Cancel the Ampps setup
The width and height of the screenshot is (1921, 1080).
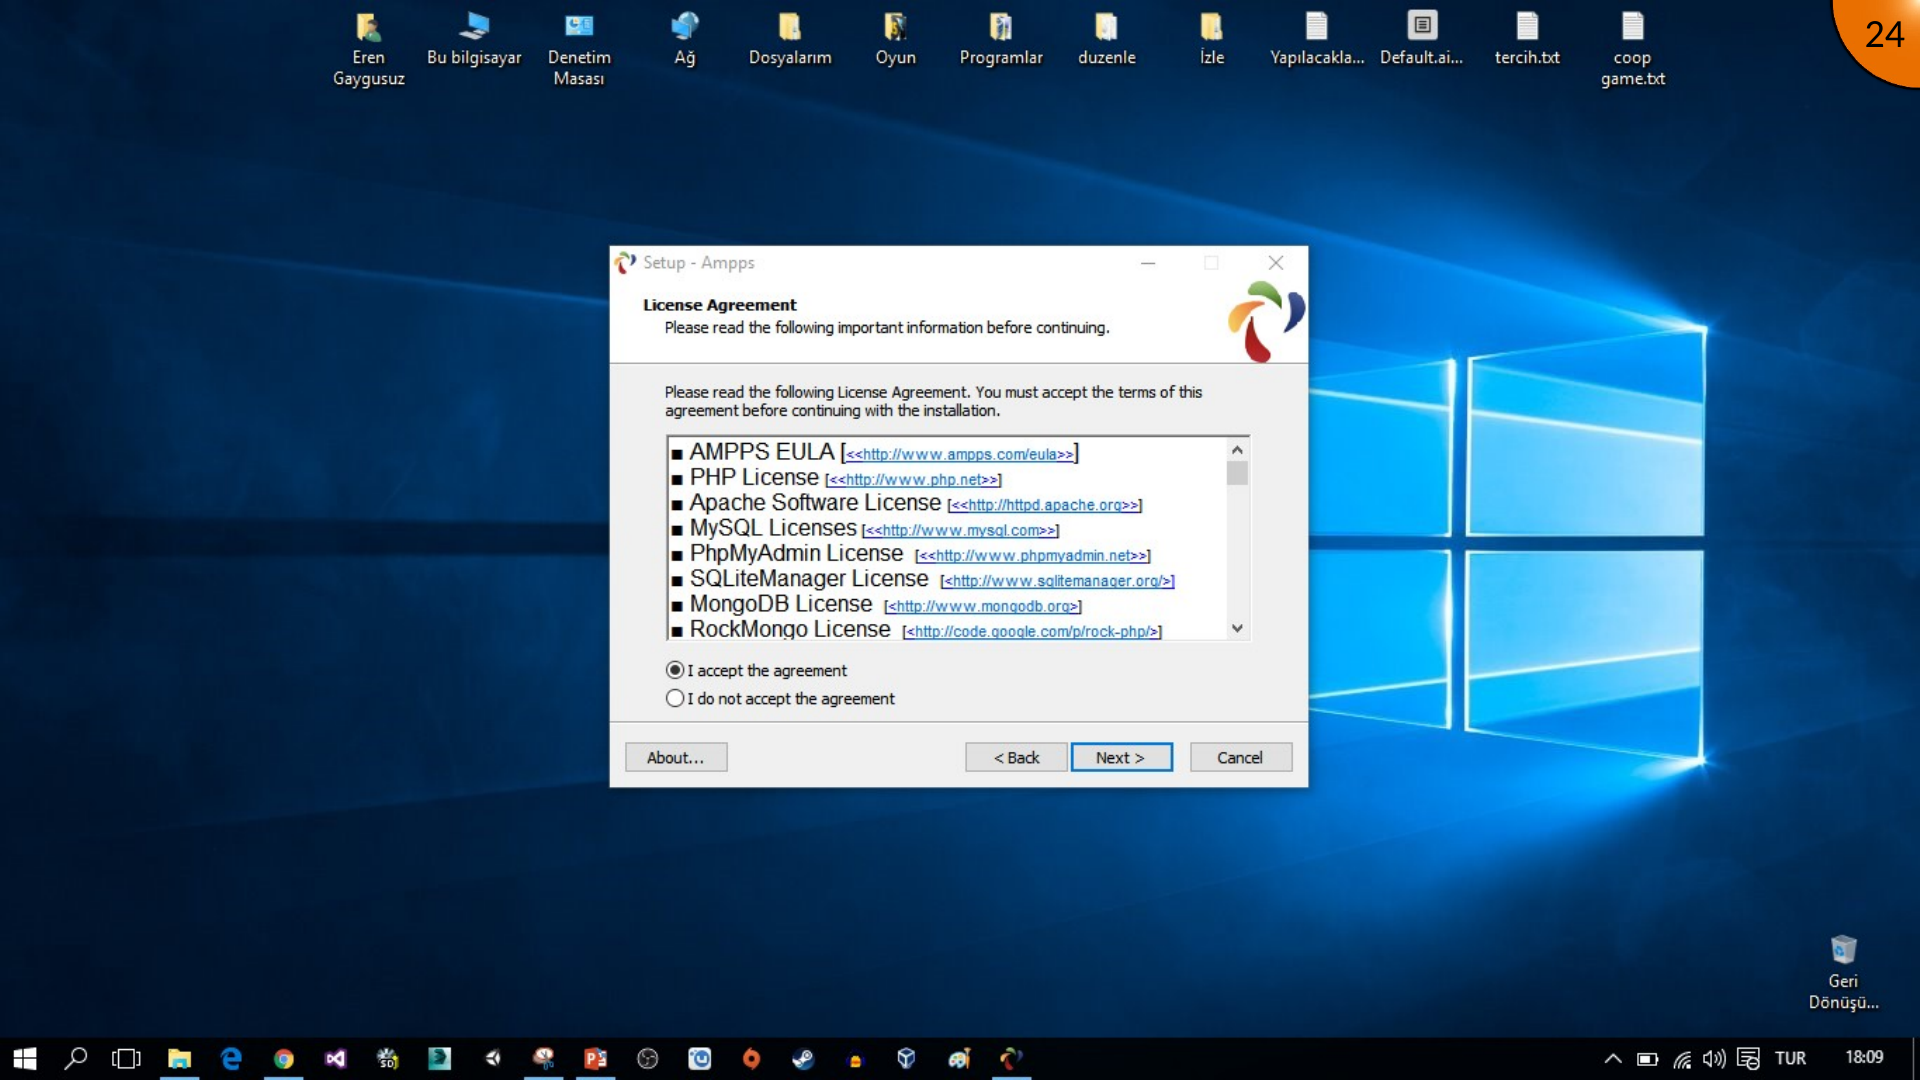1240,757
